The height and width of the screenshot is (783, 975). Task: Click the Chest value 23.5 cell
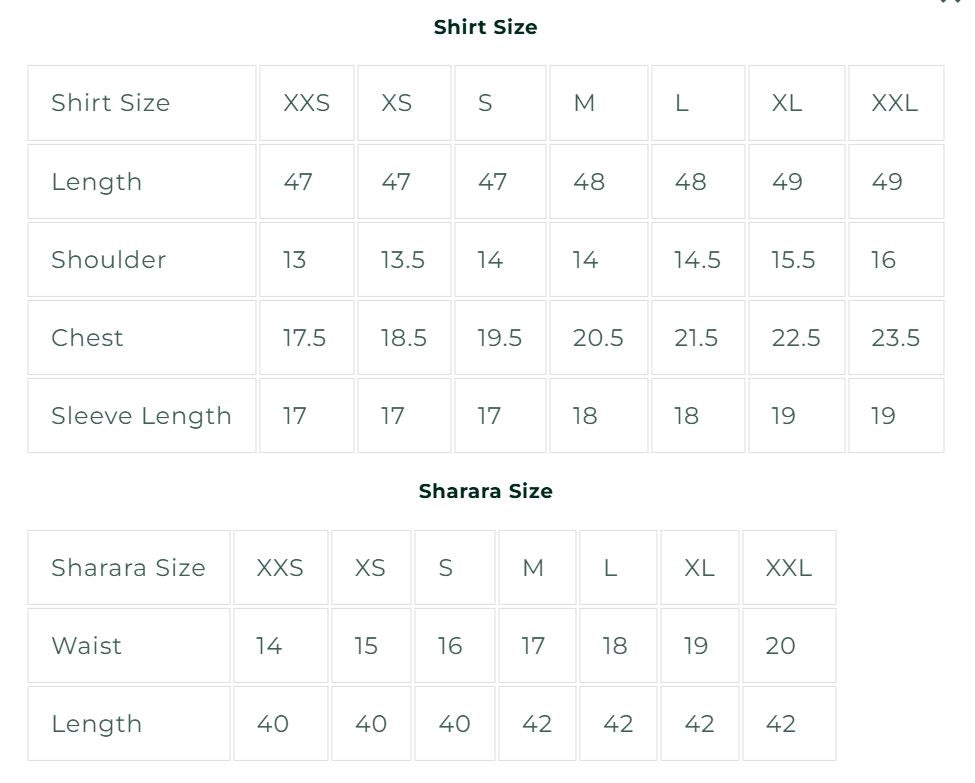click(896, 338)
